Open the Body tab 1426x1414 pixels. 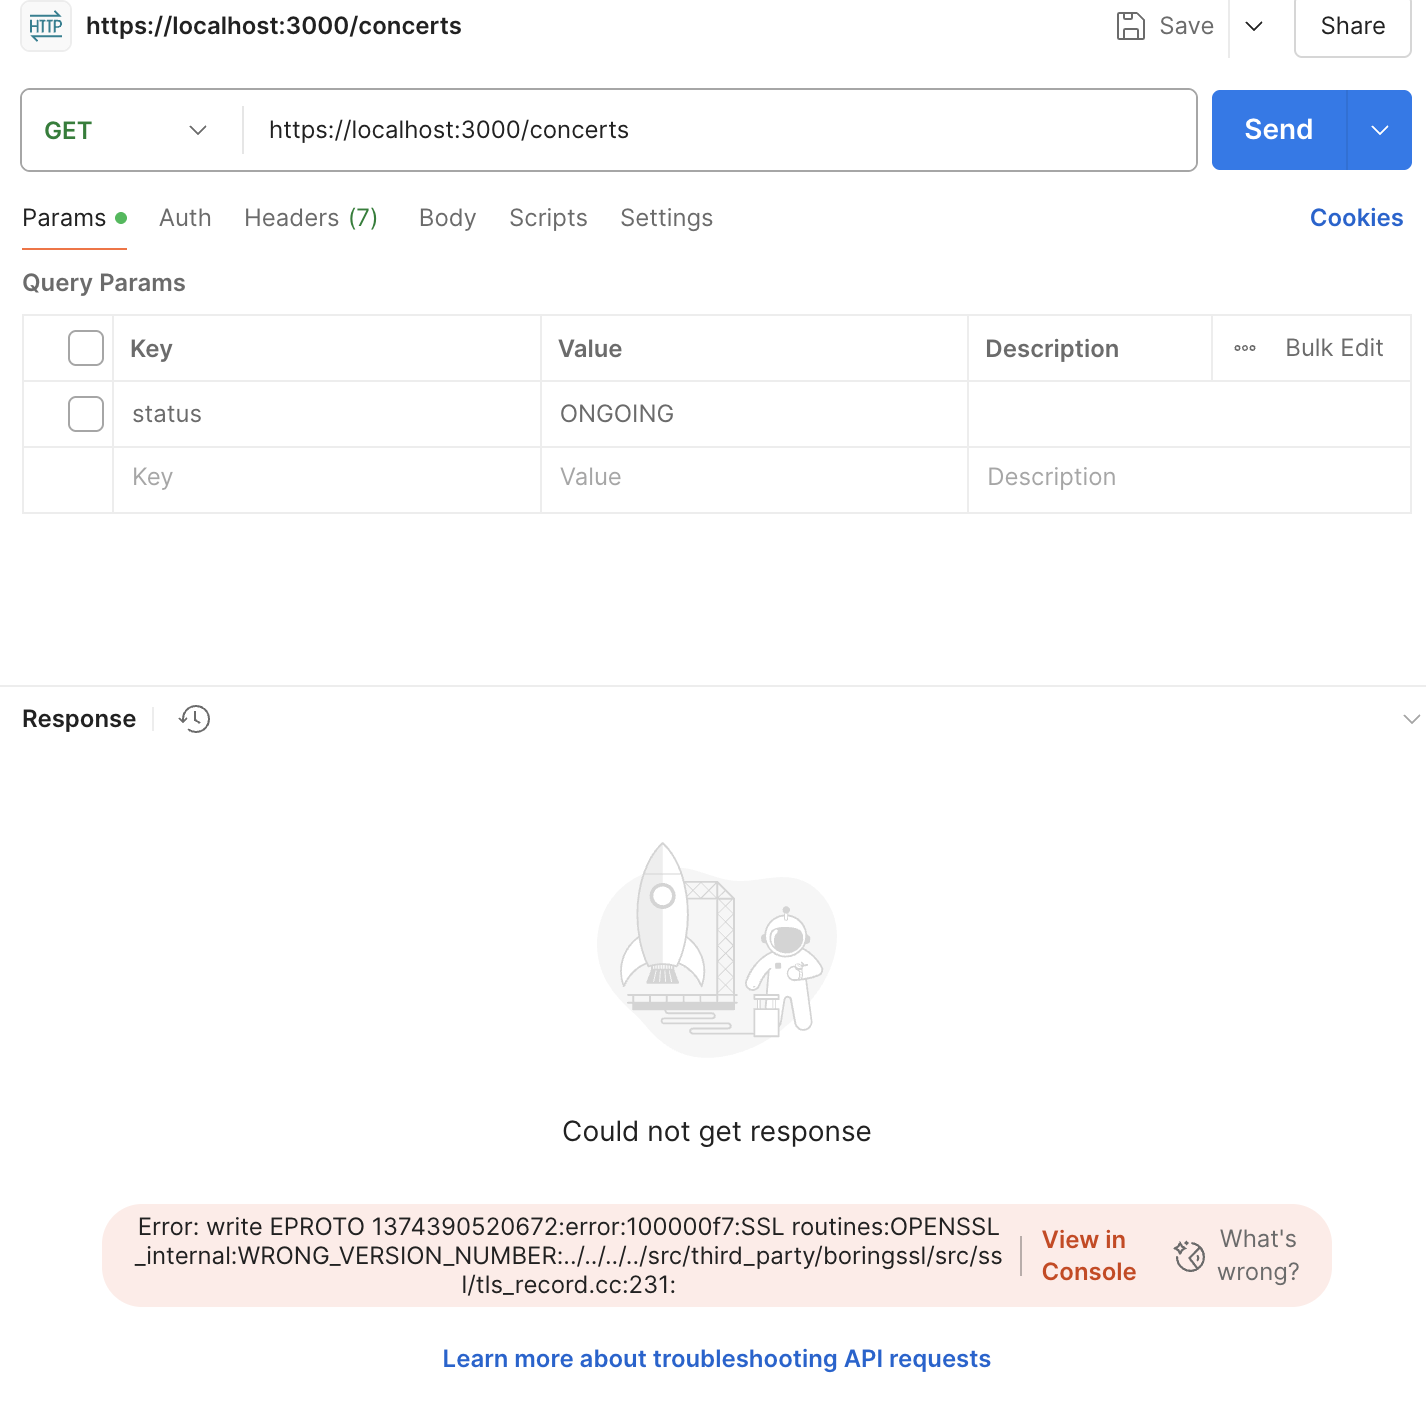447,218
